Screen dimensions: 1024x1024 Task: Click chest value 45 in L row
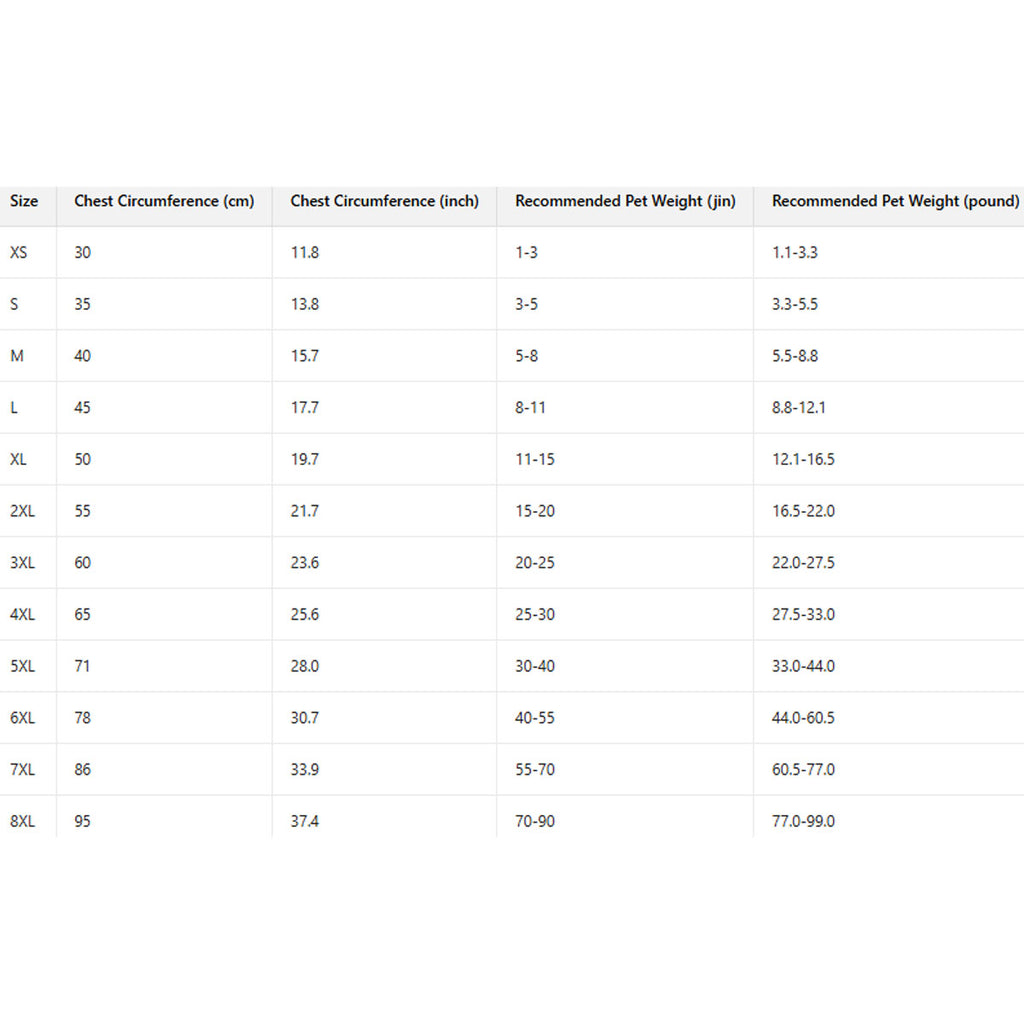pos(82,408)
